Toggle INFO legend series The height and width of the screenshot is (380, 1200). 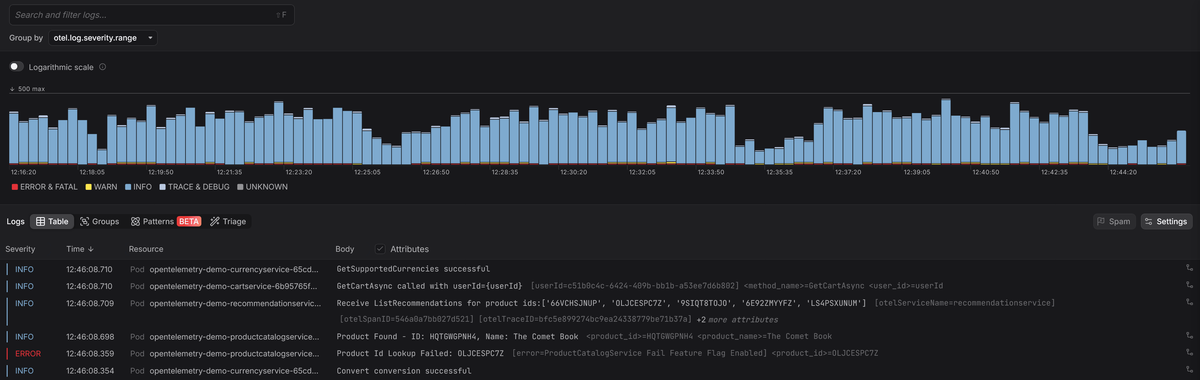pyautogui.click(x=140, y=186)
